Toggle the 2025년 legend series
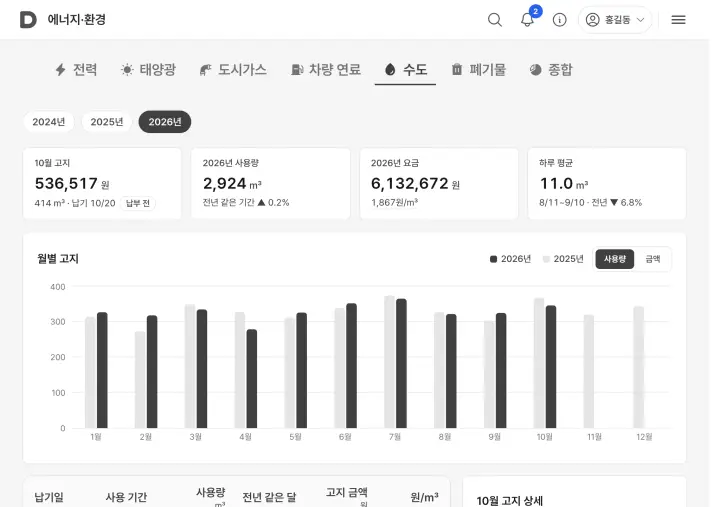The image size is (720, 507). click(x=563, y=259)
